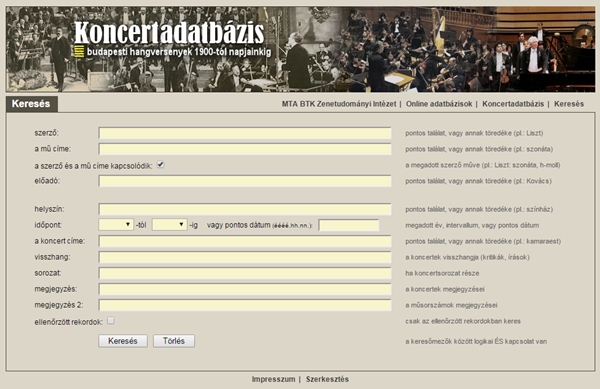Image resolution: width=600 pixels, height=389 pixels.
Task: Click into the előadó text field
Action: [245, 181]
